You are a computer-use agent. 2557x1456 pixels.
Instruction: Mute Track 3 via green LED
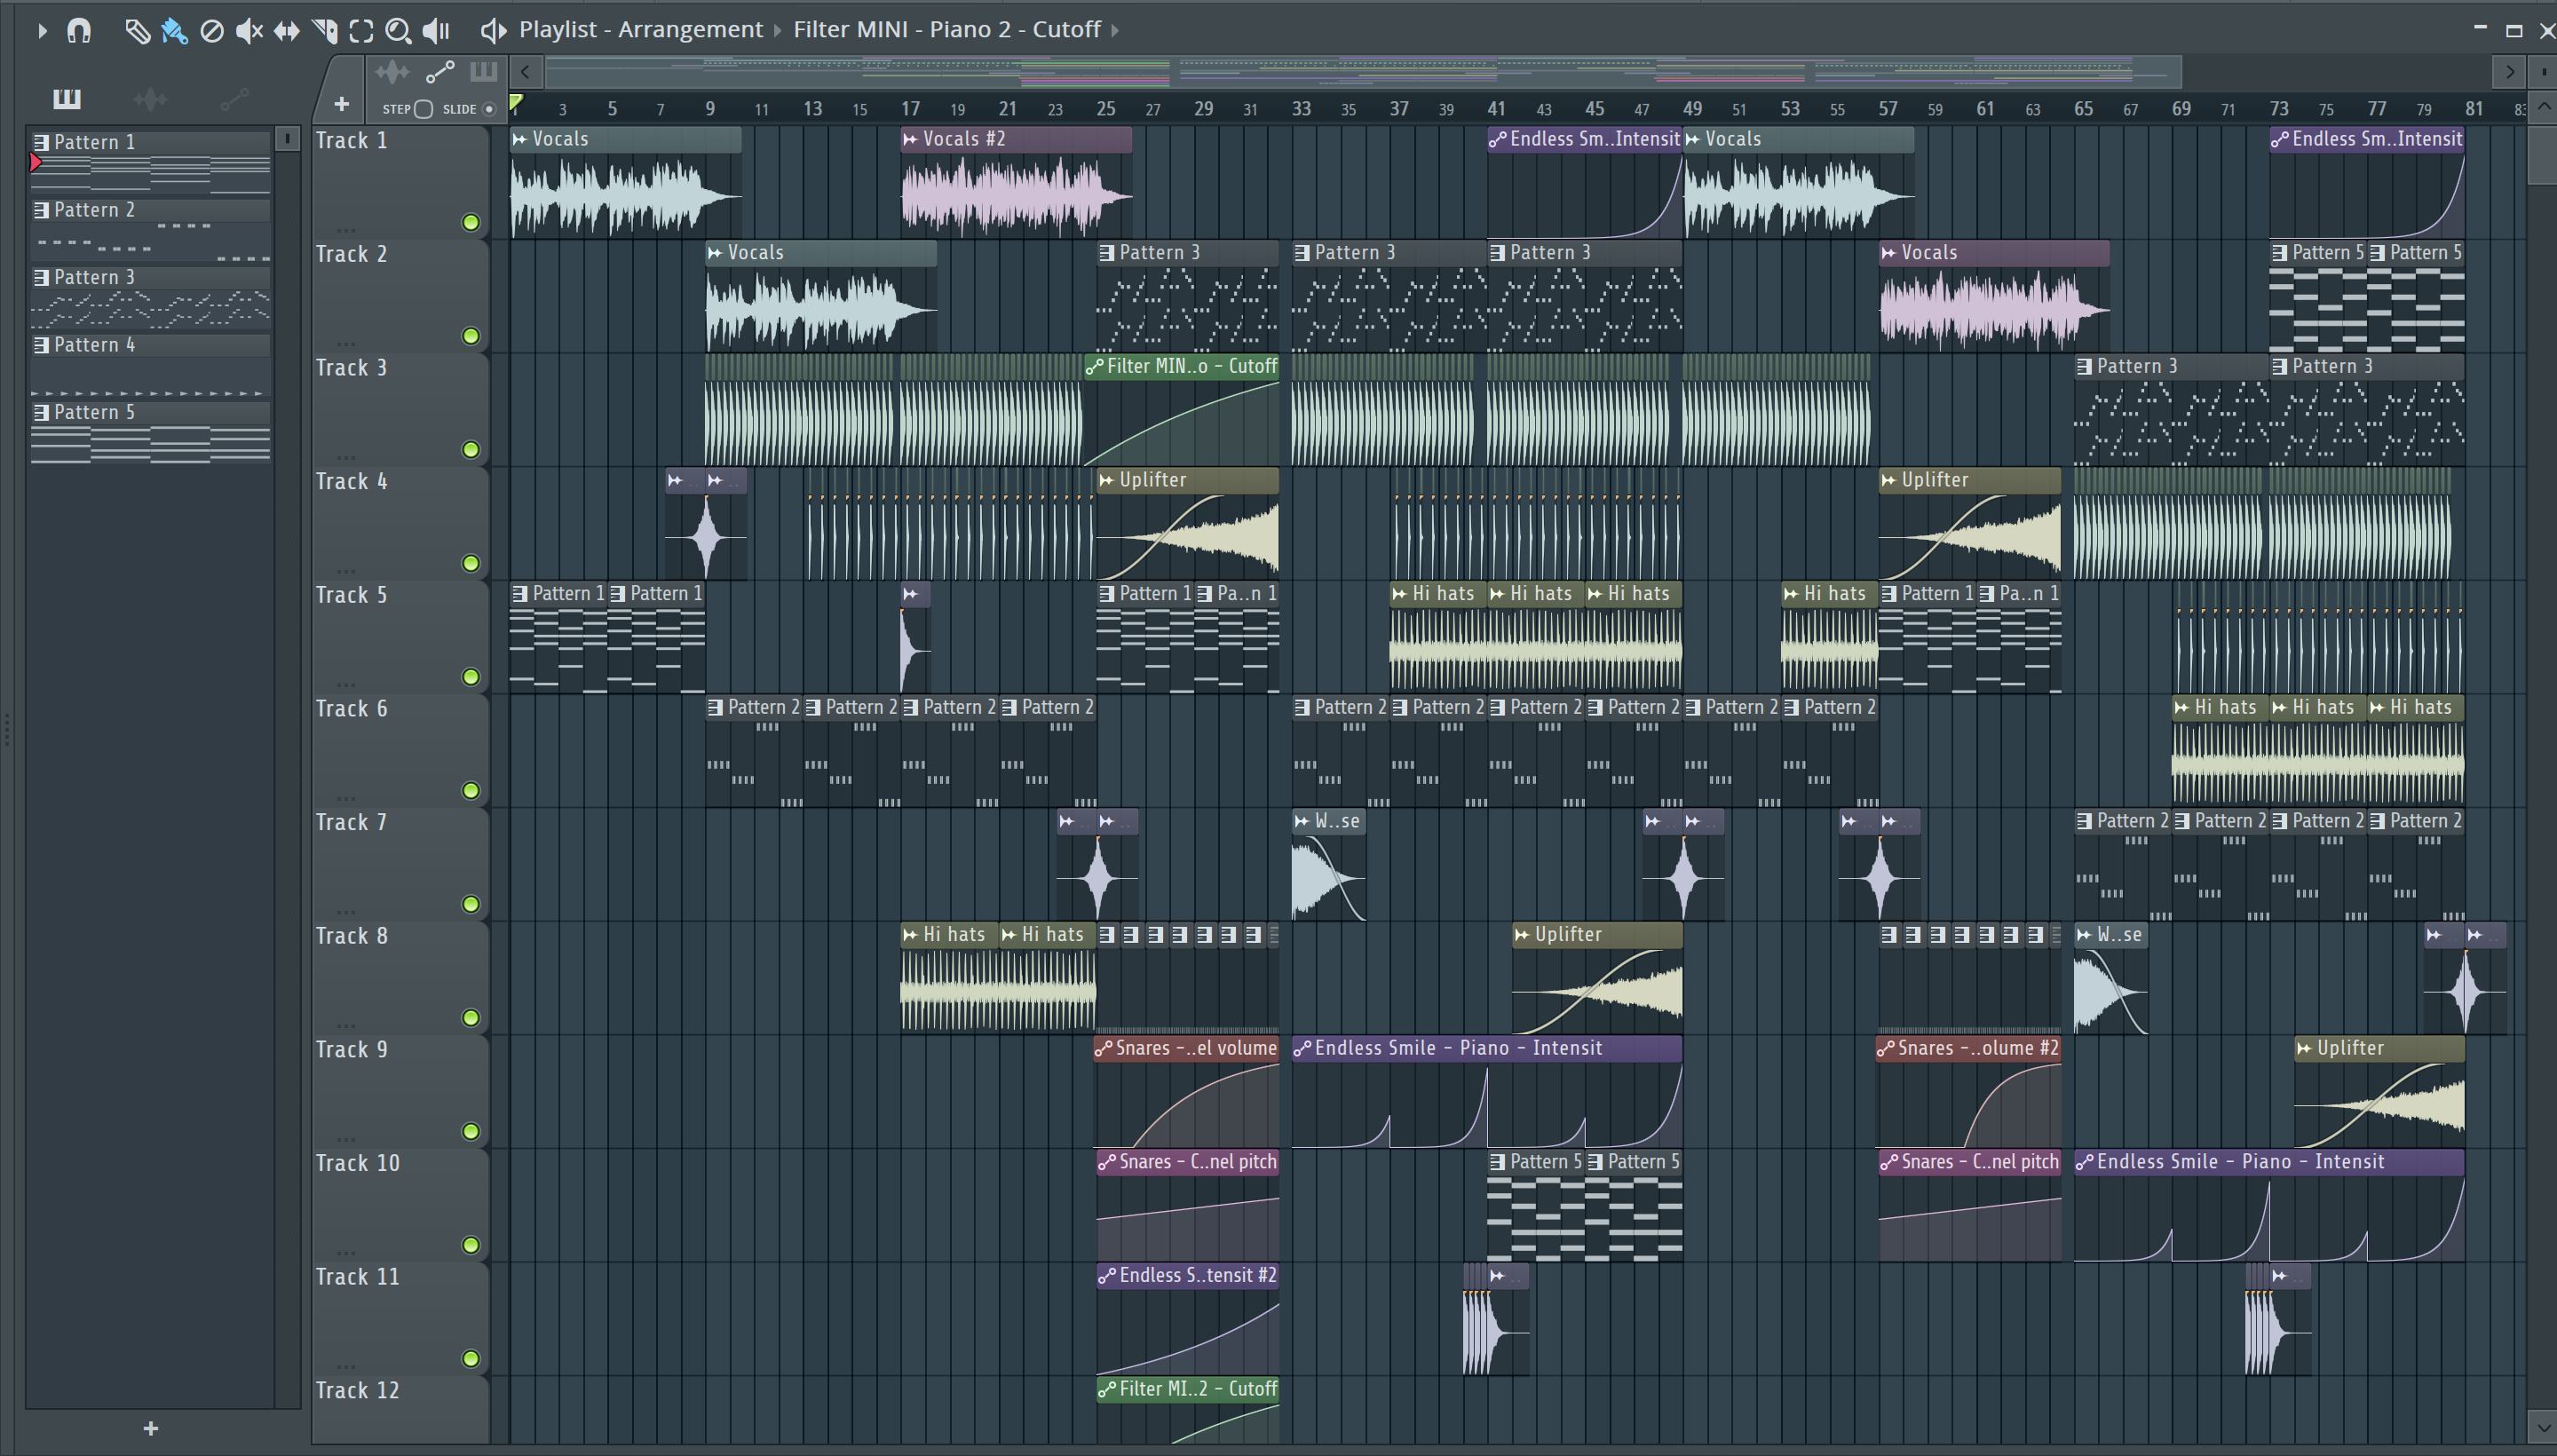471,450
